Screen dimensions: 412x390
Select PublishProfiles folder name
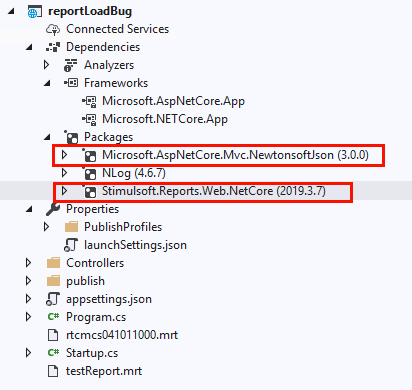click(123, 227)
